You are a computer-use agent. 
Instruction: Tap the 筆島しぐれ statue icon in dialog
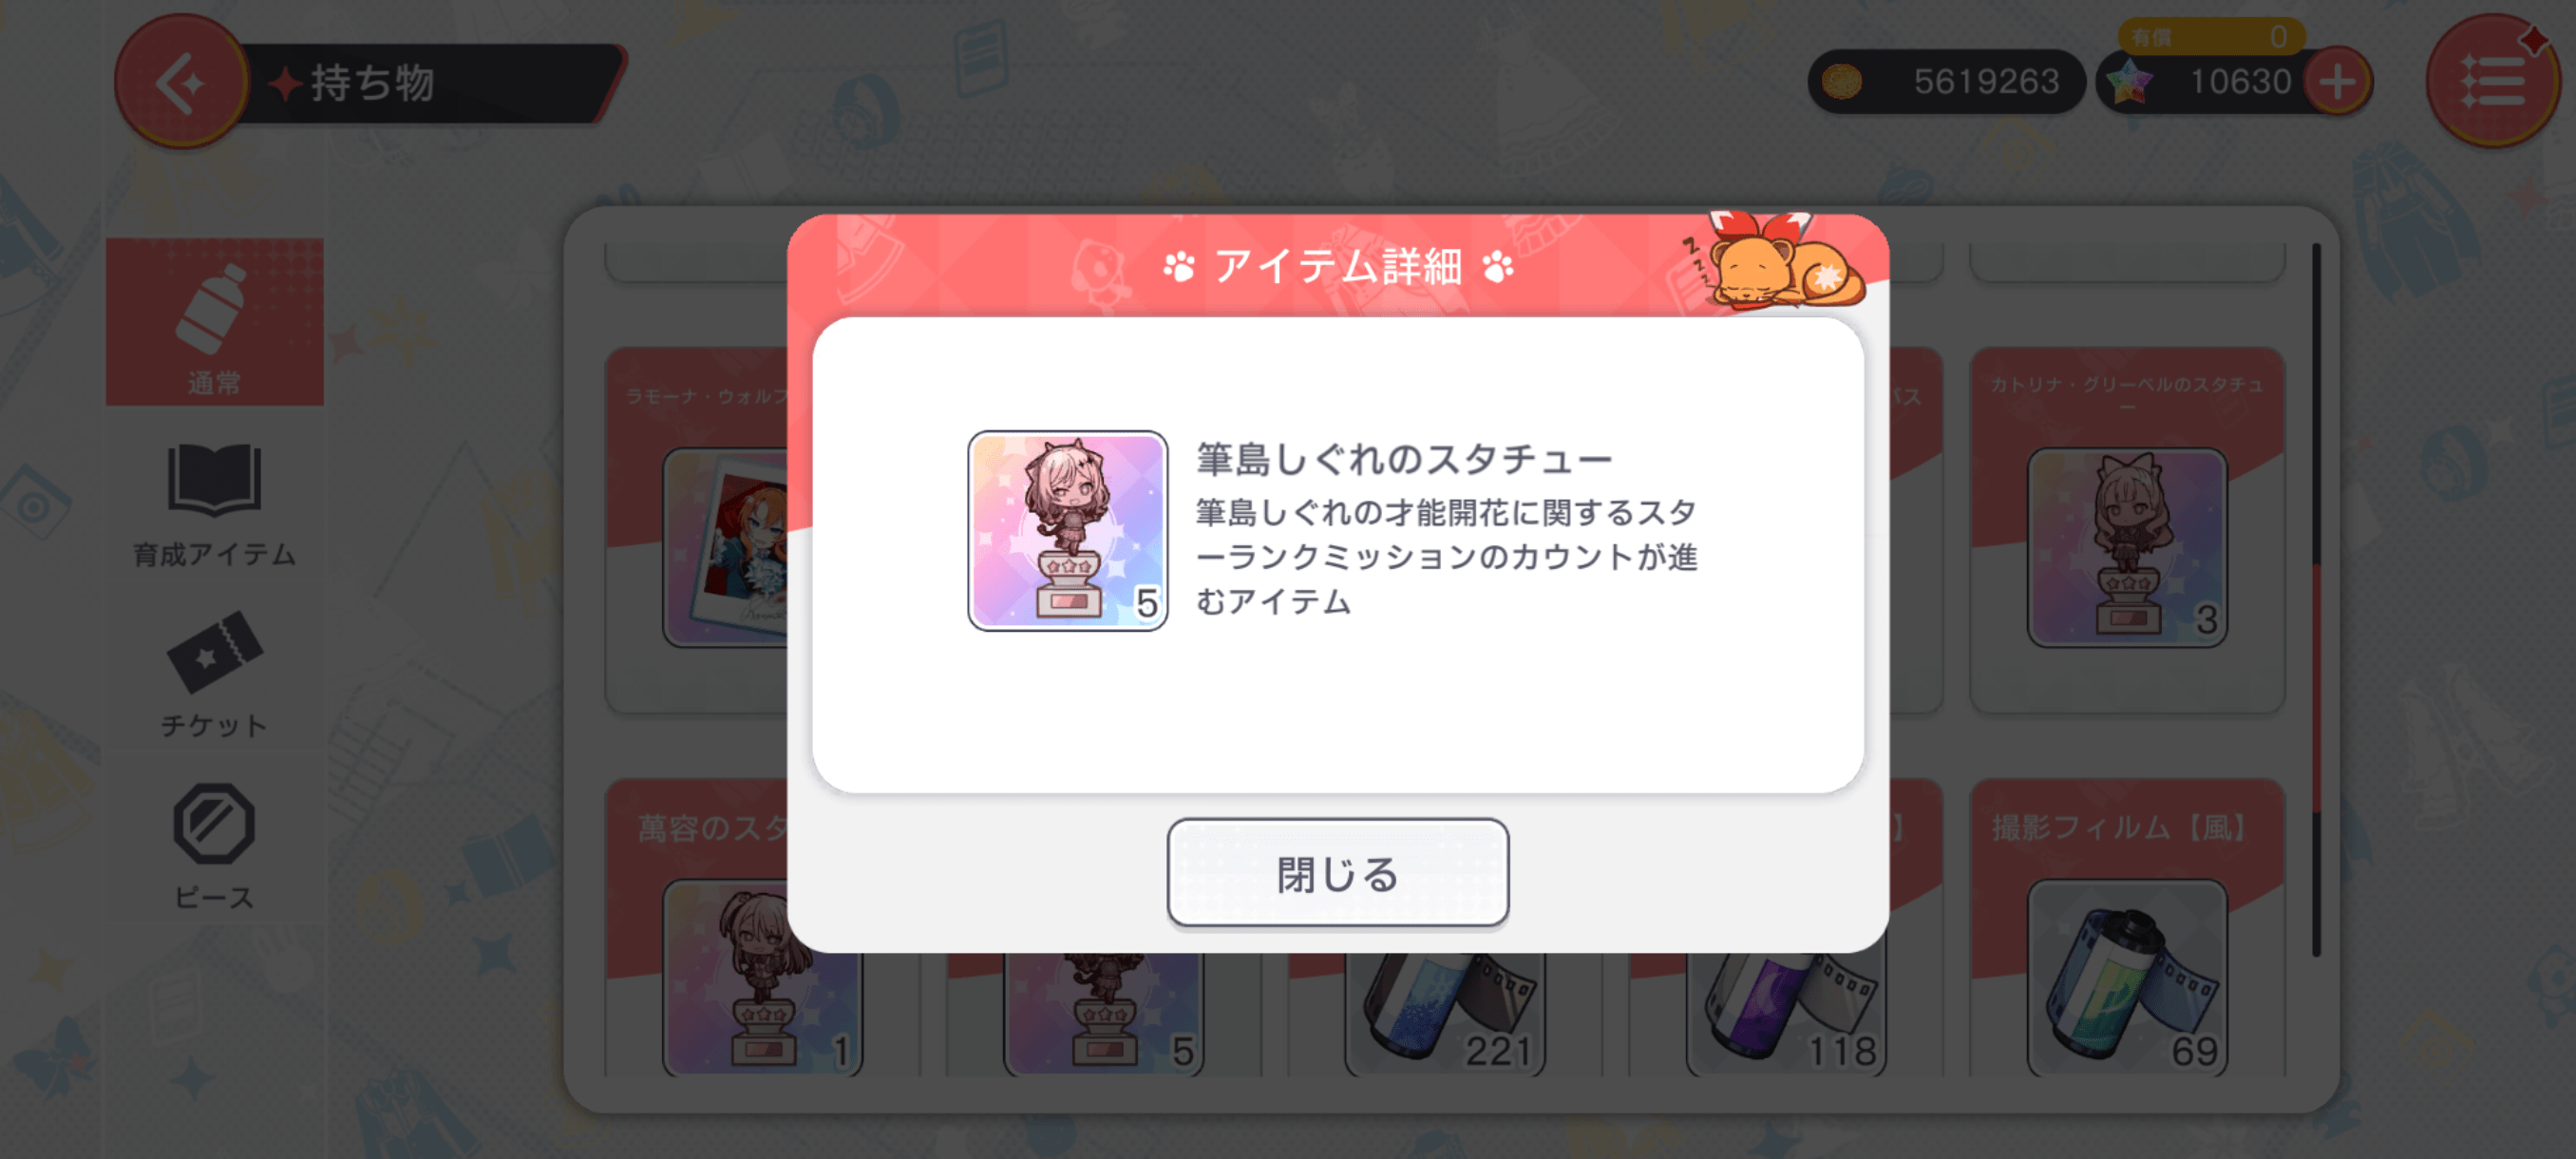(1067, 531)
